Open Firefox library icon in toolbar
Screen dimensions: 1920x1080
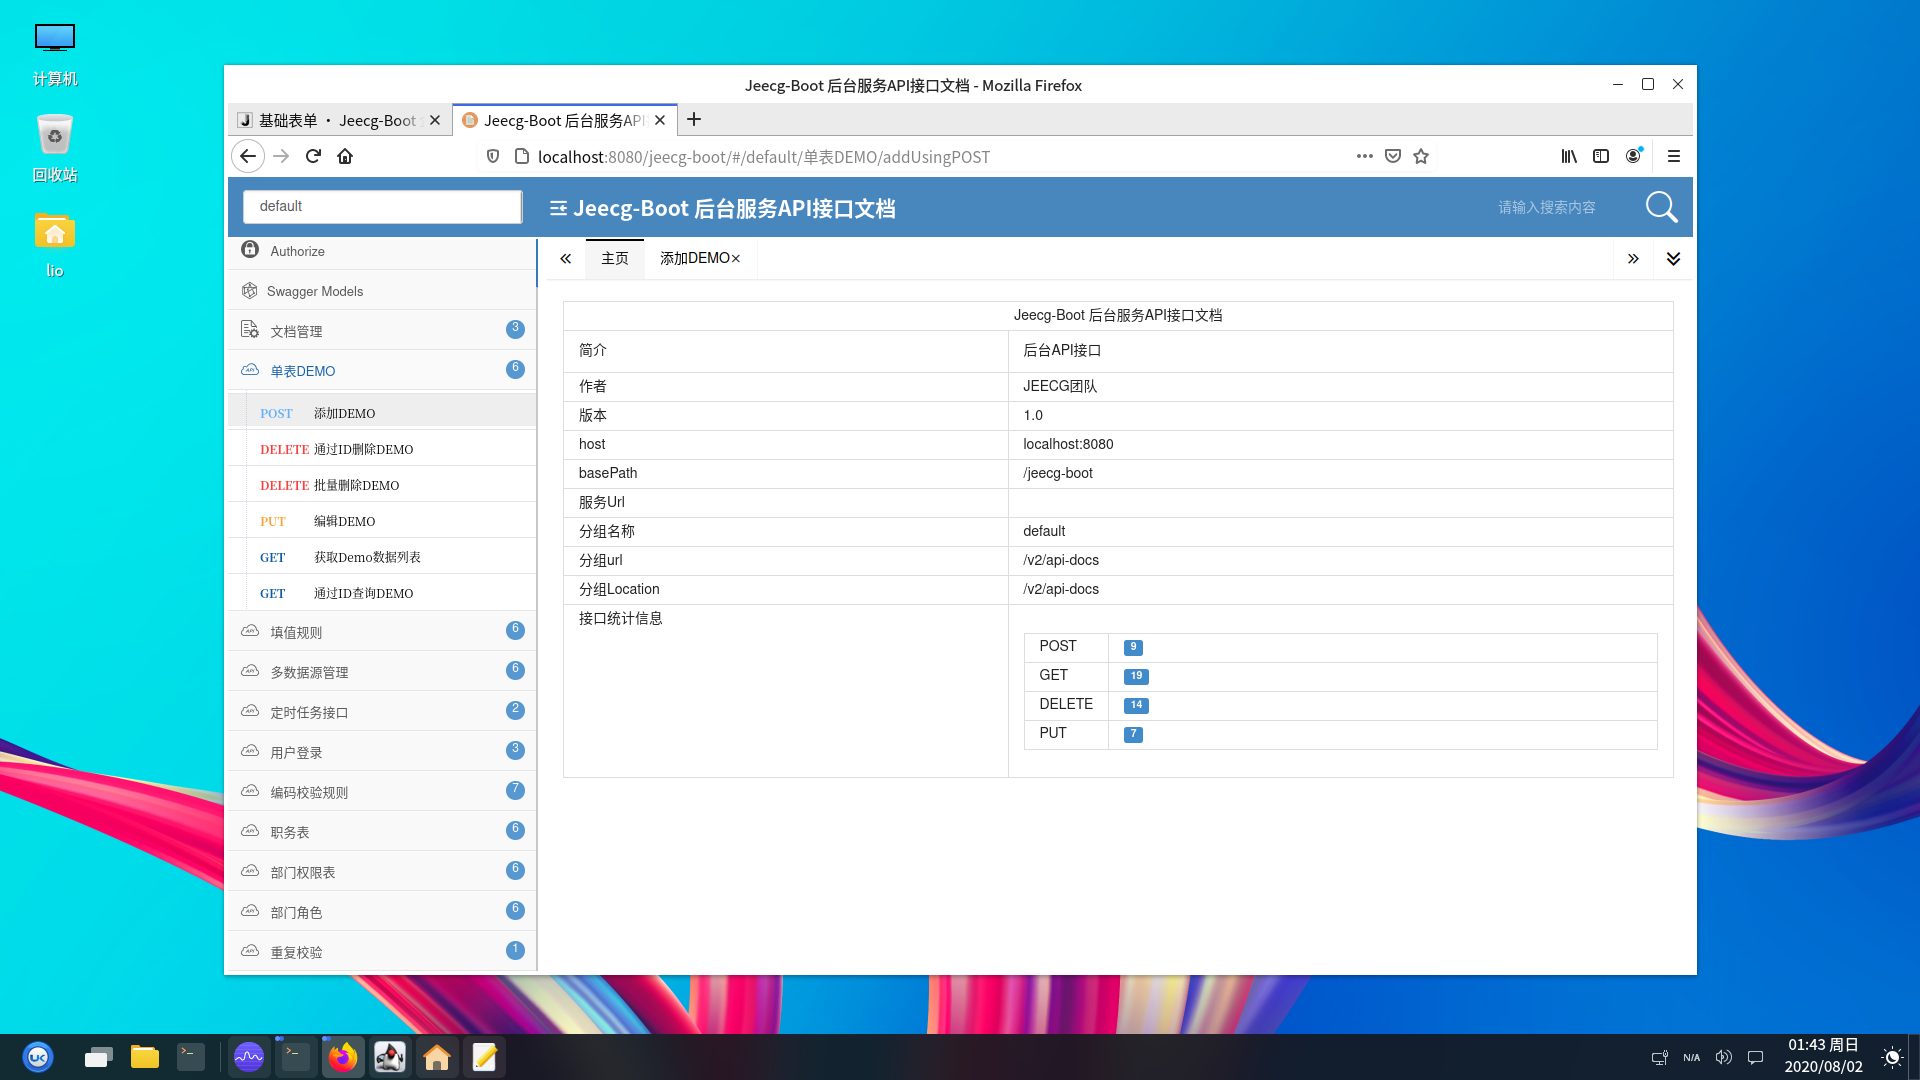pyautogui.click(x=1569, y=156)
